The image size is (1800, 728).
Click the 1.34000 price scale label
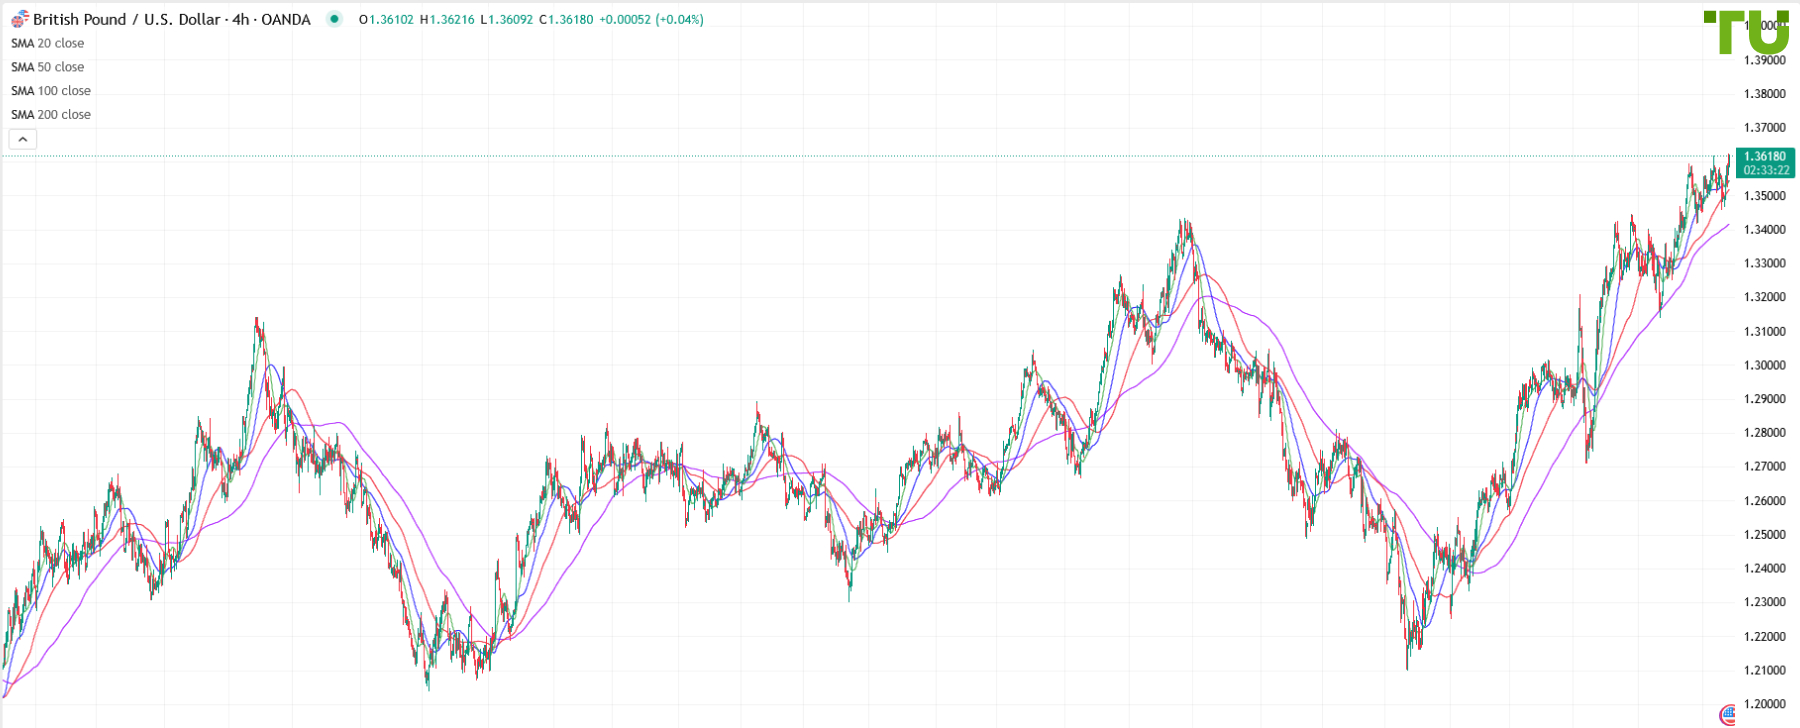pyautogui.click(x=1765, y=230)
